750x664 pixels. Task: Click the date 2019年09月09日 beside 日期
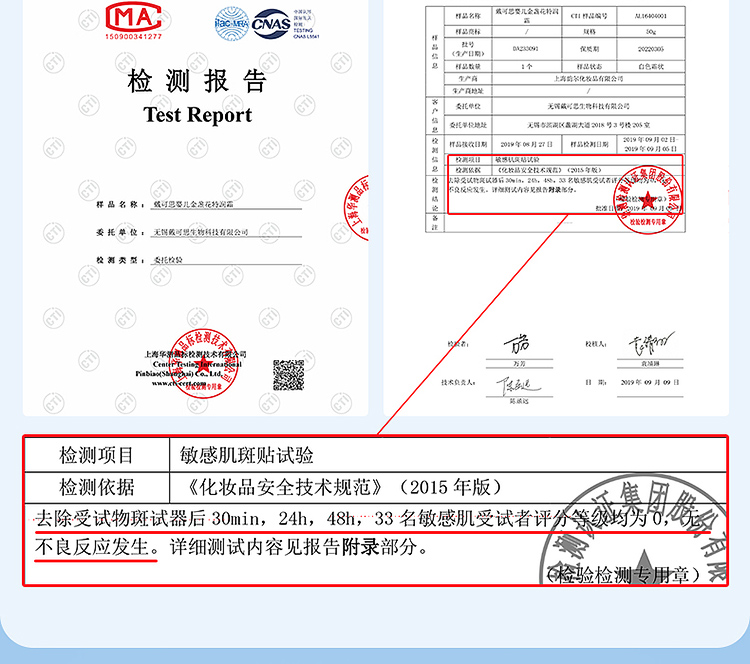coord(650,382)
